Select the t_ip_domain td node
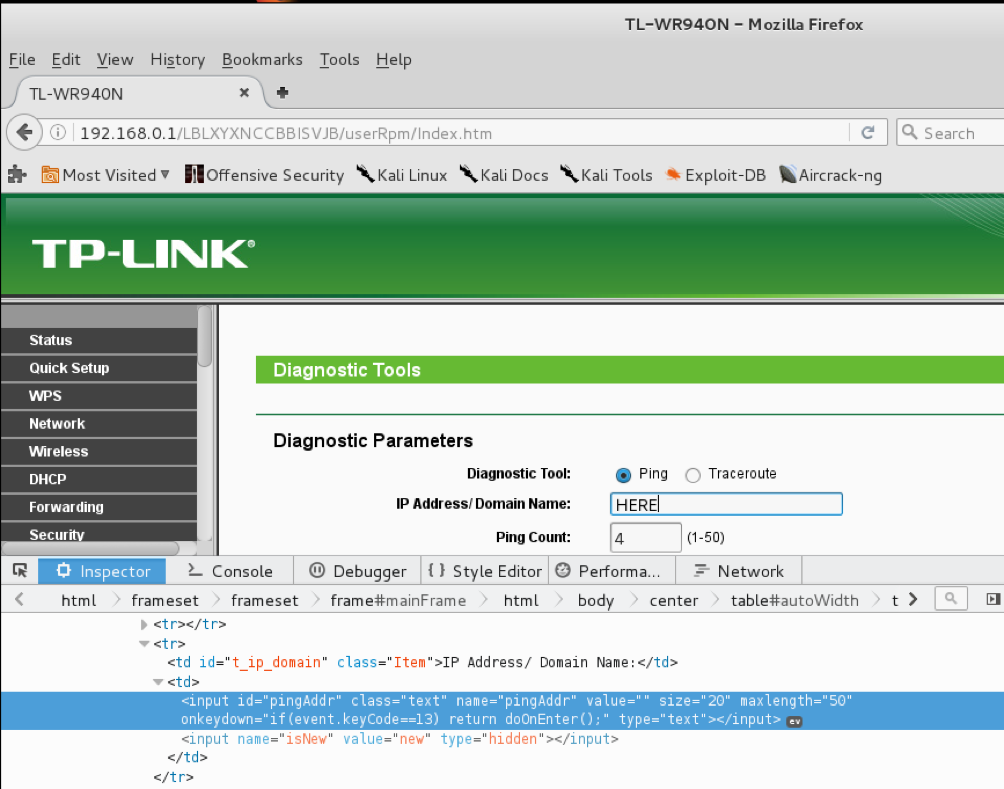 click(x=423, y=662)
